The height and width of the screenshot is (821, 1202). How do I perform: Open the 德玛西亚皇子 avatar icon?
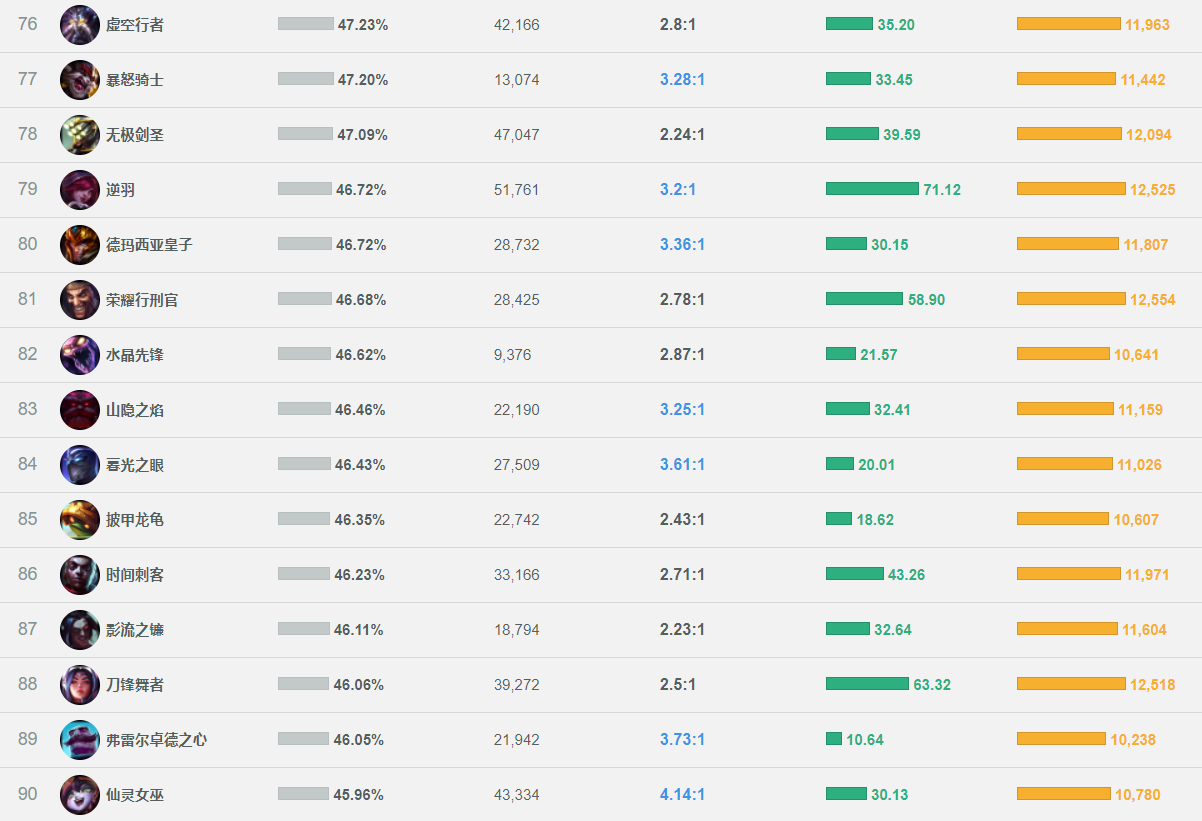pyautogui.click(x=80, y=245)
